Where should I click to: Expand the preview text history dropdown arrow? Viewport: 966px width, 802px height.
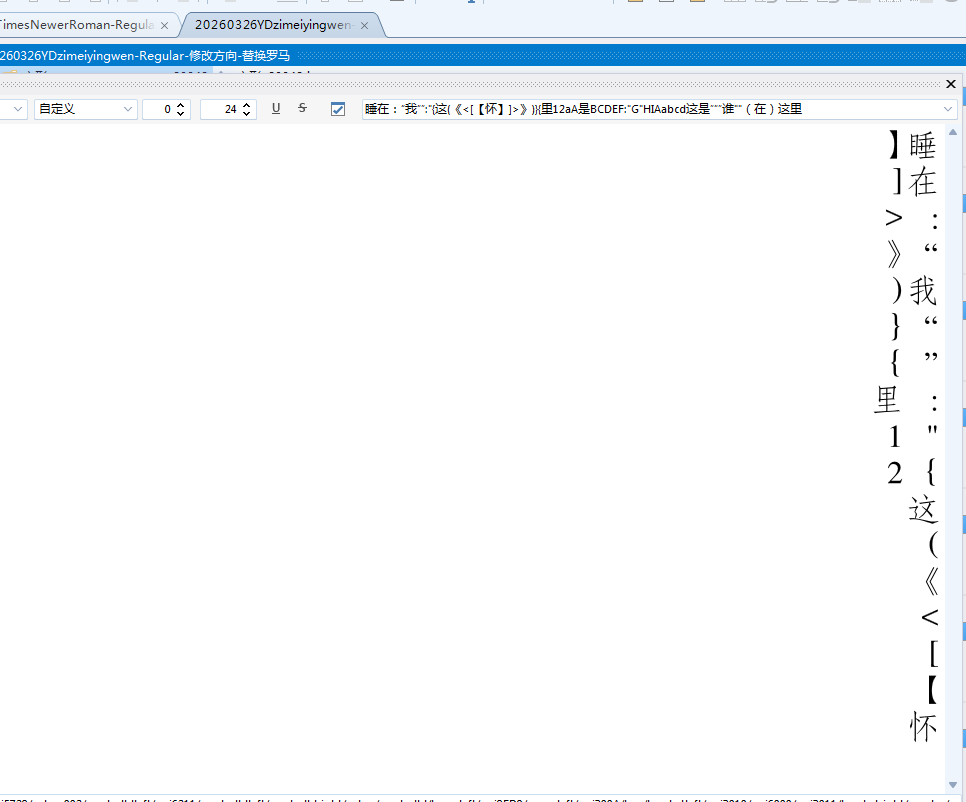click(948, 109)
